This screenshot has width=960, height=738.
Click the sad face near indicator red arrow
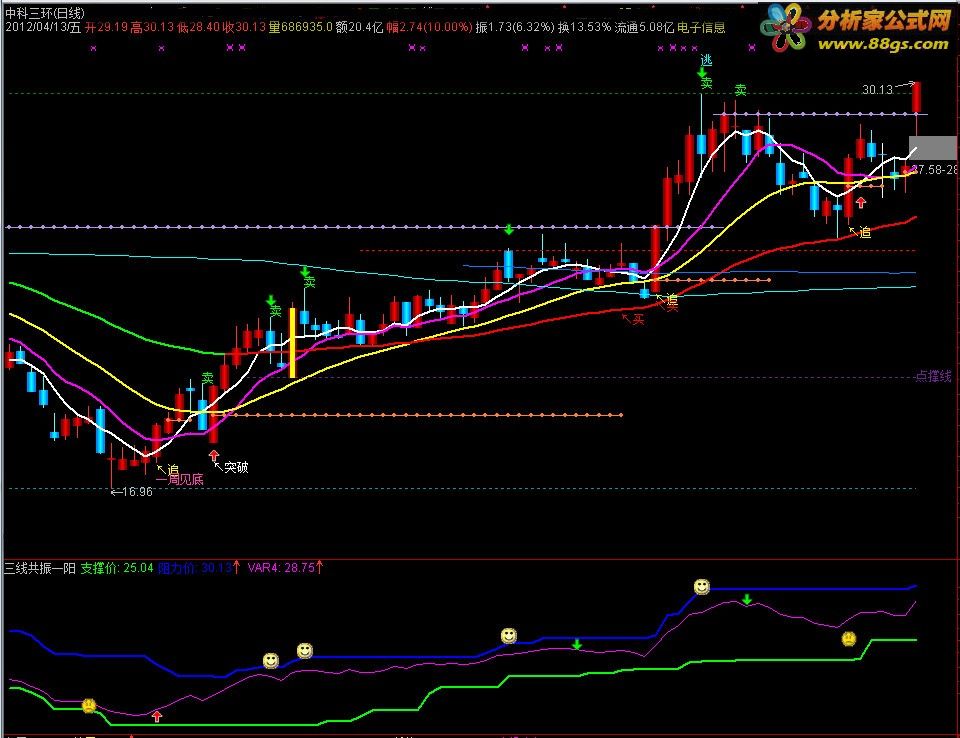tap(89, 706)
